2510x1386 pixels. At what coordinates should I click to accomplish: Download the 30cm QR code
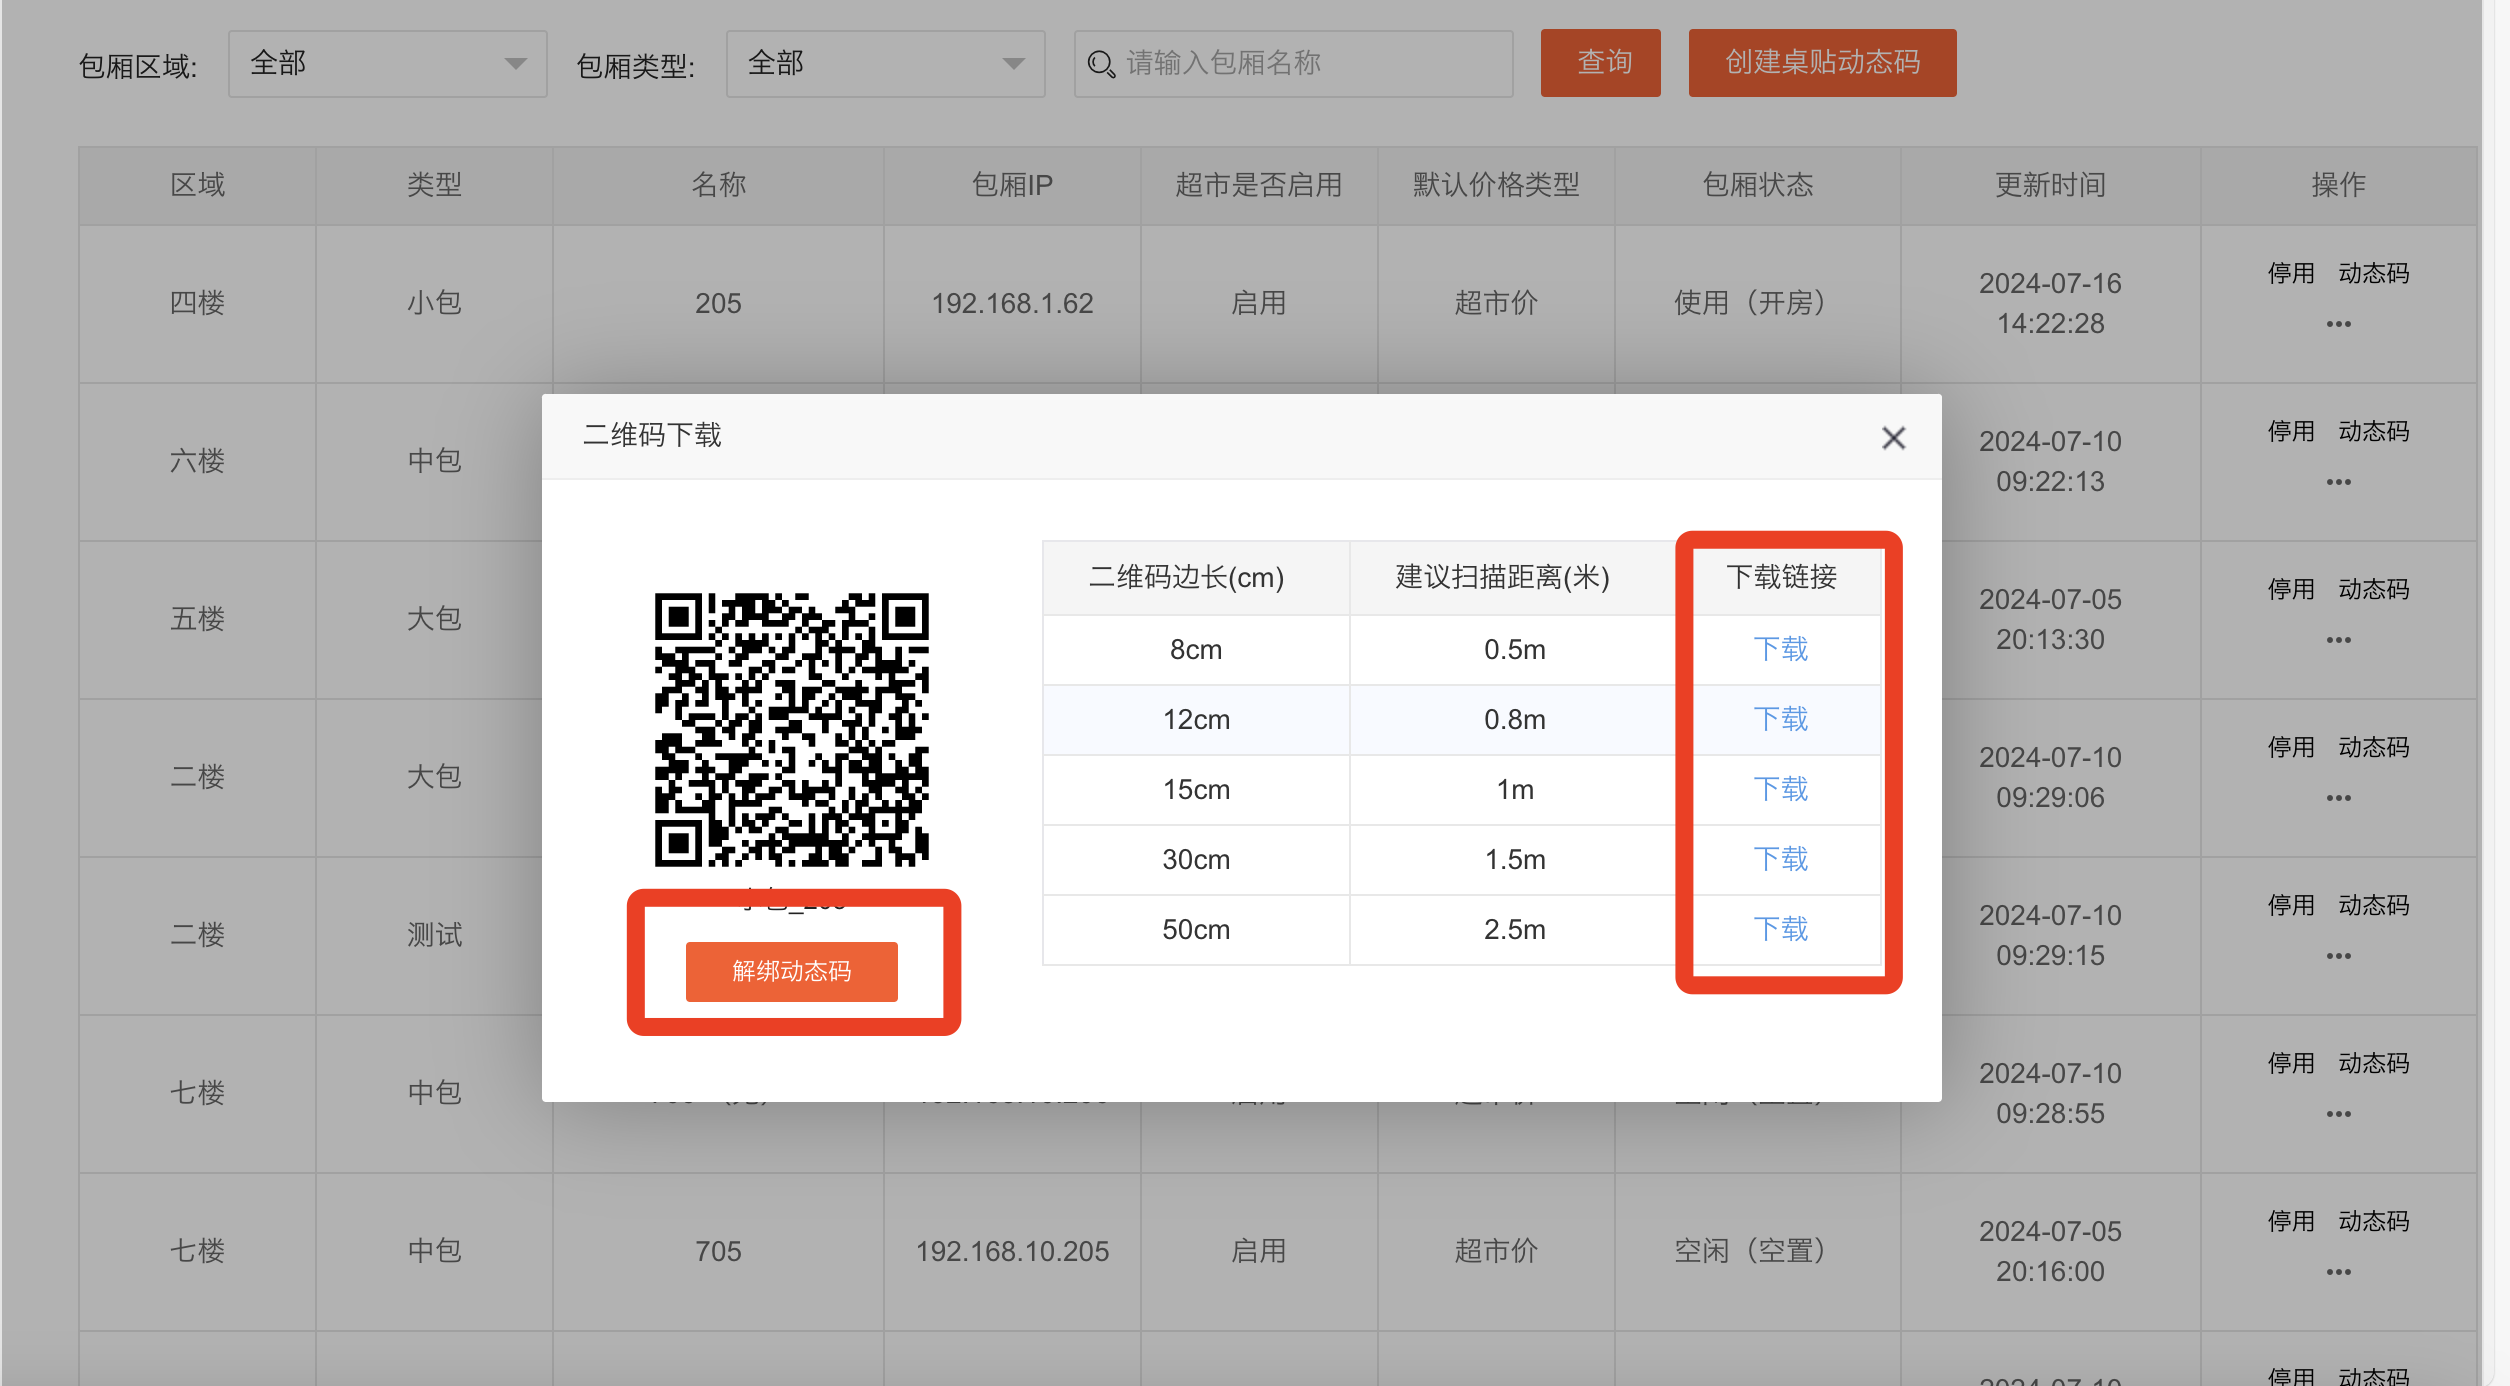pyautogui.click(x=1781, y=859)
